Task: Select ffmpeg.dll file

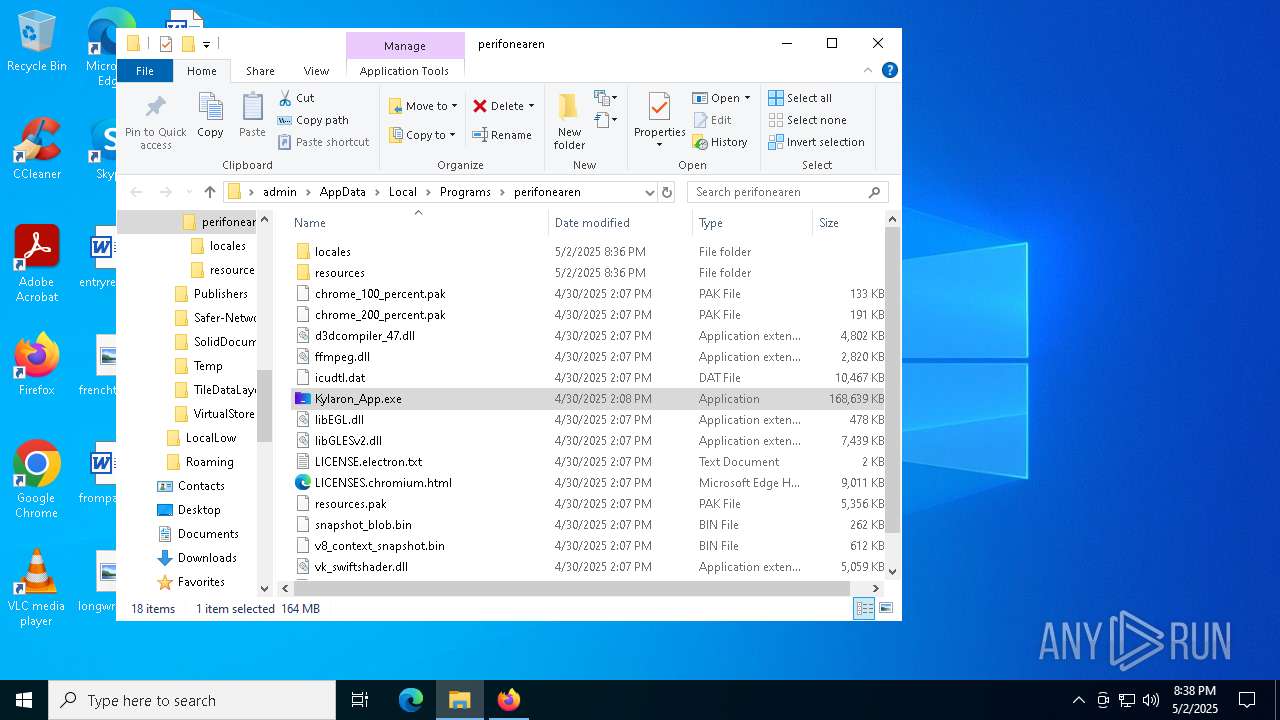Action: pyautogui.click(x=588, y=357)
